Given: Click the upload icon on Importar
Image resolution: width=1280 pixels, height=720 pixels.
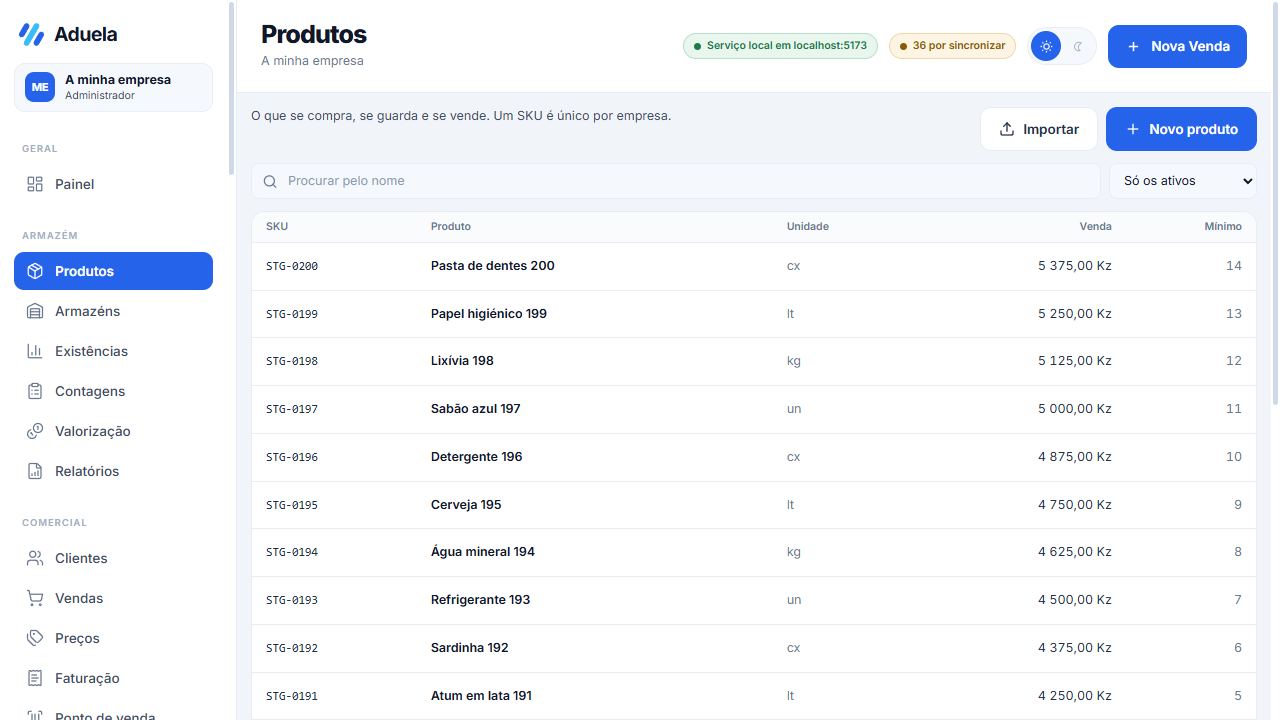Looking at the screenshot, I should pos(1007,129).
